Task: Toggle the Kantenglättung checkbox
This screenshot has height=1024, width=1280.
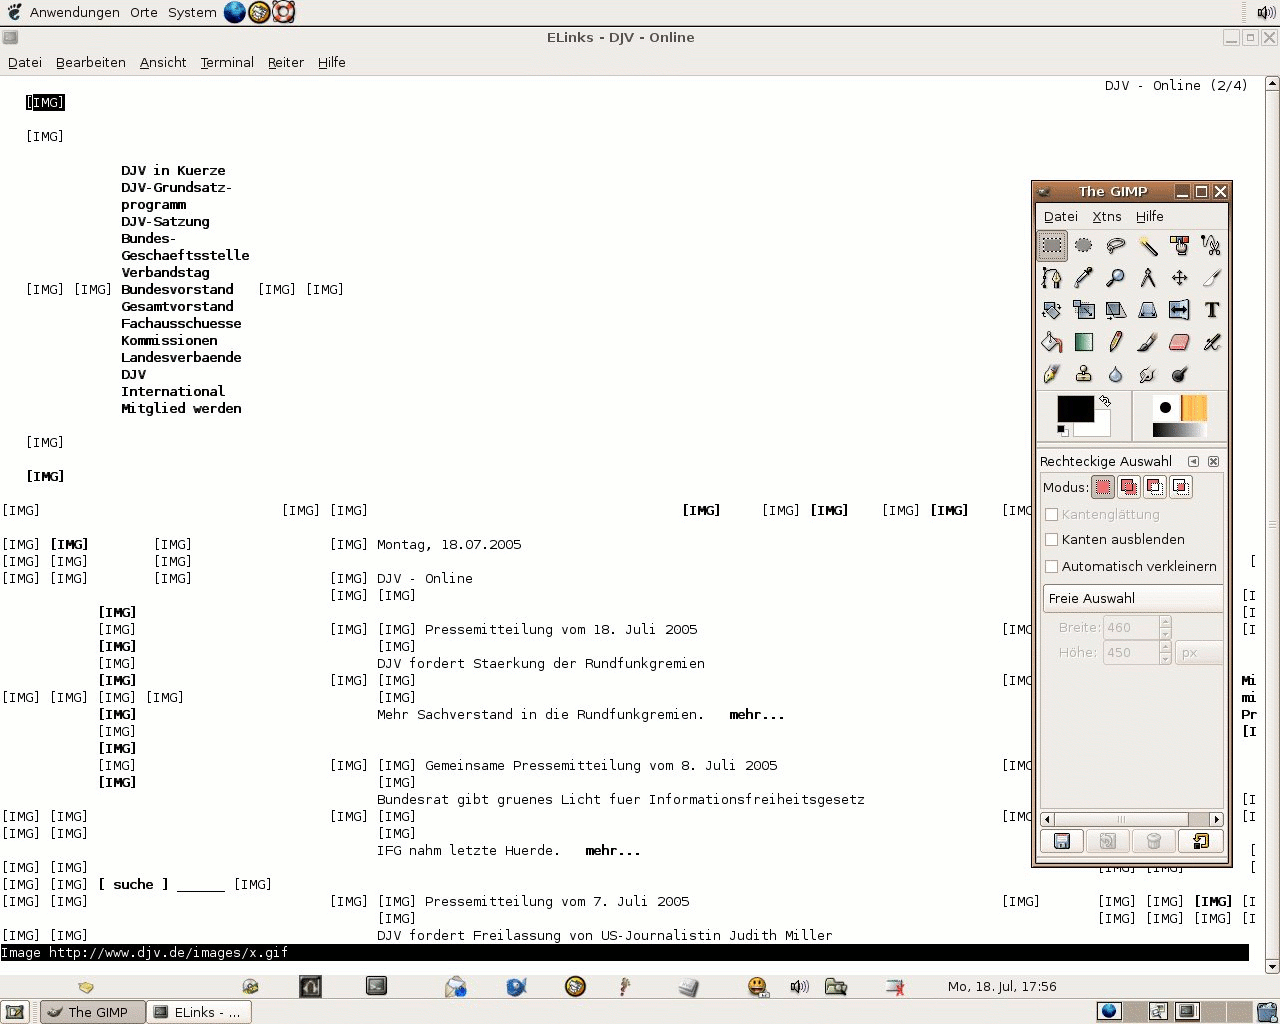Action: pyautogui.click(x=1051, y=514)
